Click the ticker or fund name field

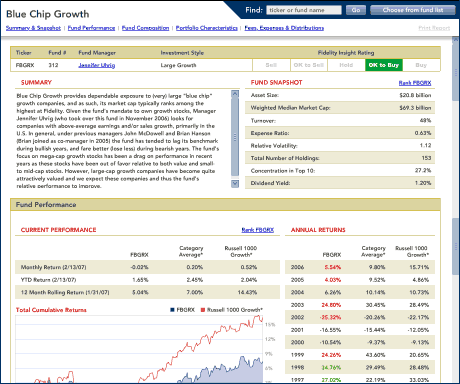click(x=304, y=10)
